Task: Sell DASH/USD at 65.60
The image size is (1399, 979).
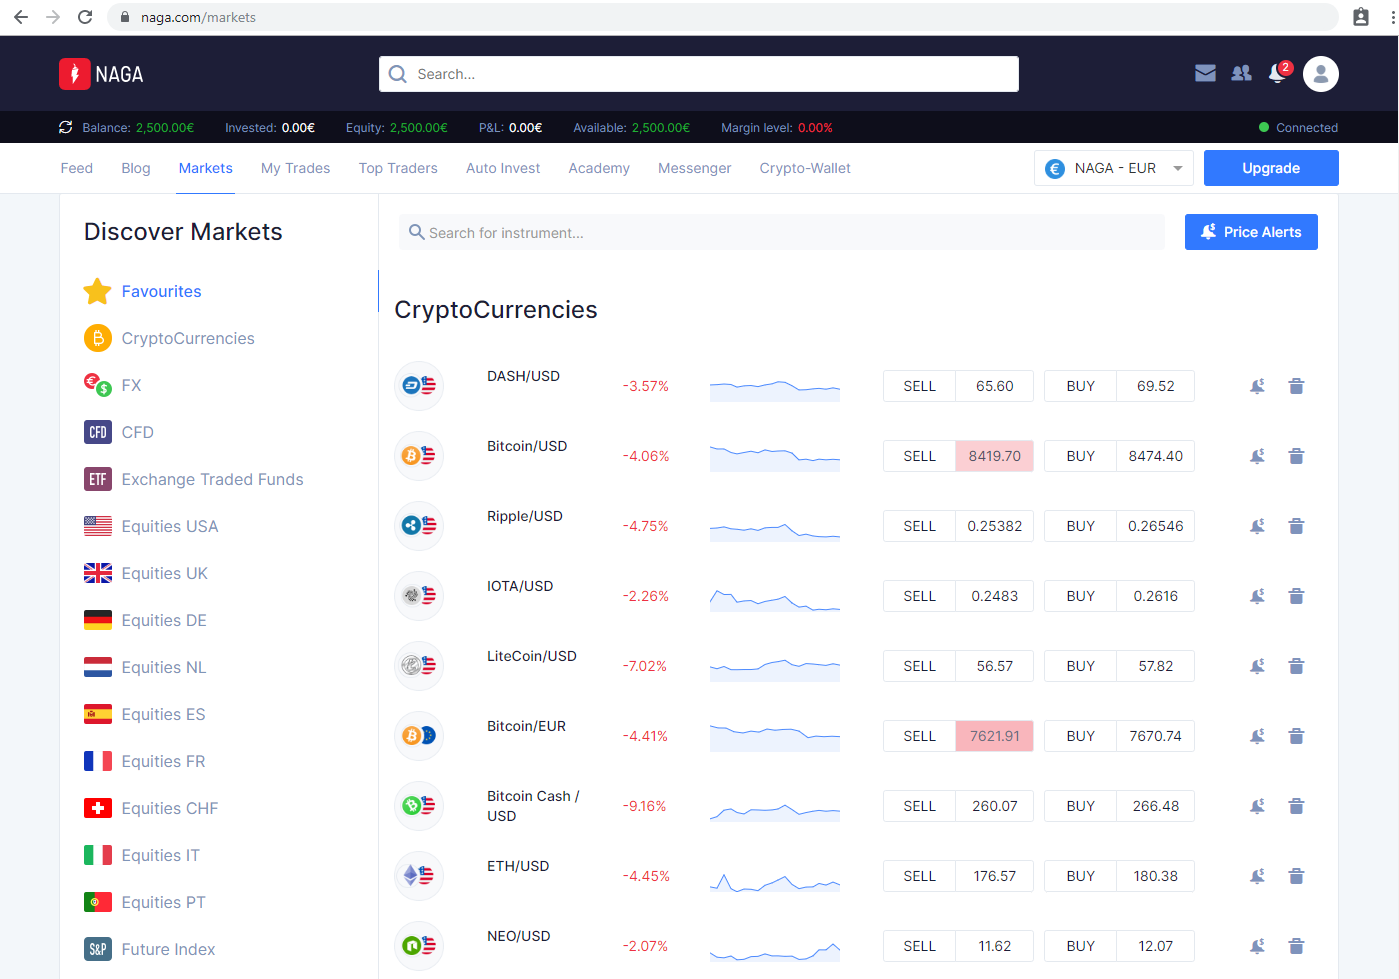Action: (x=958, y=386)
